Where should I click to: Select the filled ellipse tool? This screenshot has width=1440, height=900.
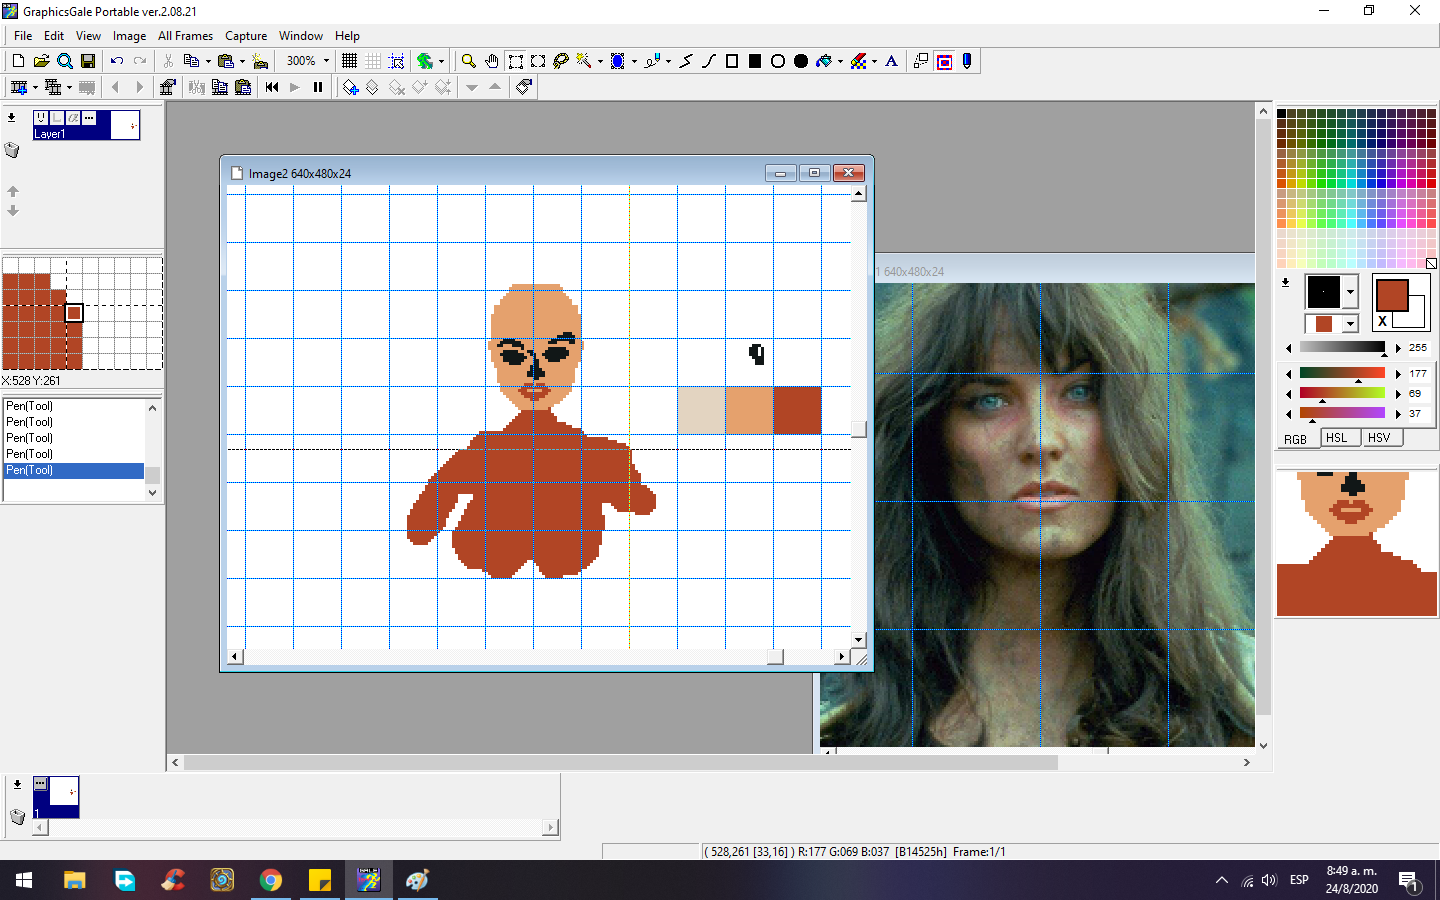pyautogui.click(x=801, y=61)
